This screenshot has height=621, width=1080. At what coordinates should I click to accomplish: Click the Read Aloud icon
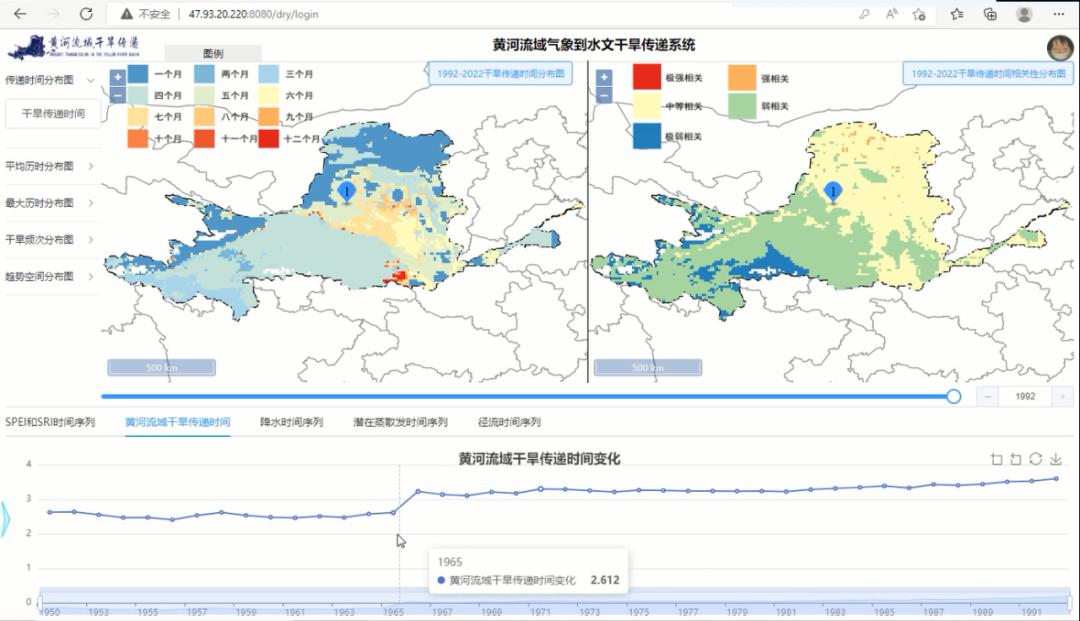coord(892,14)
